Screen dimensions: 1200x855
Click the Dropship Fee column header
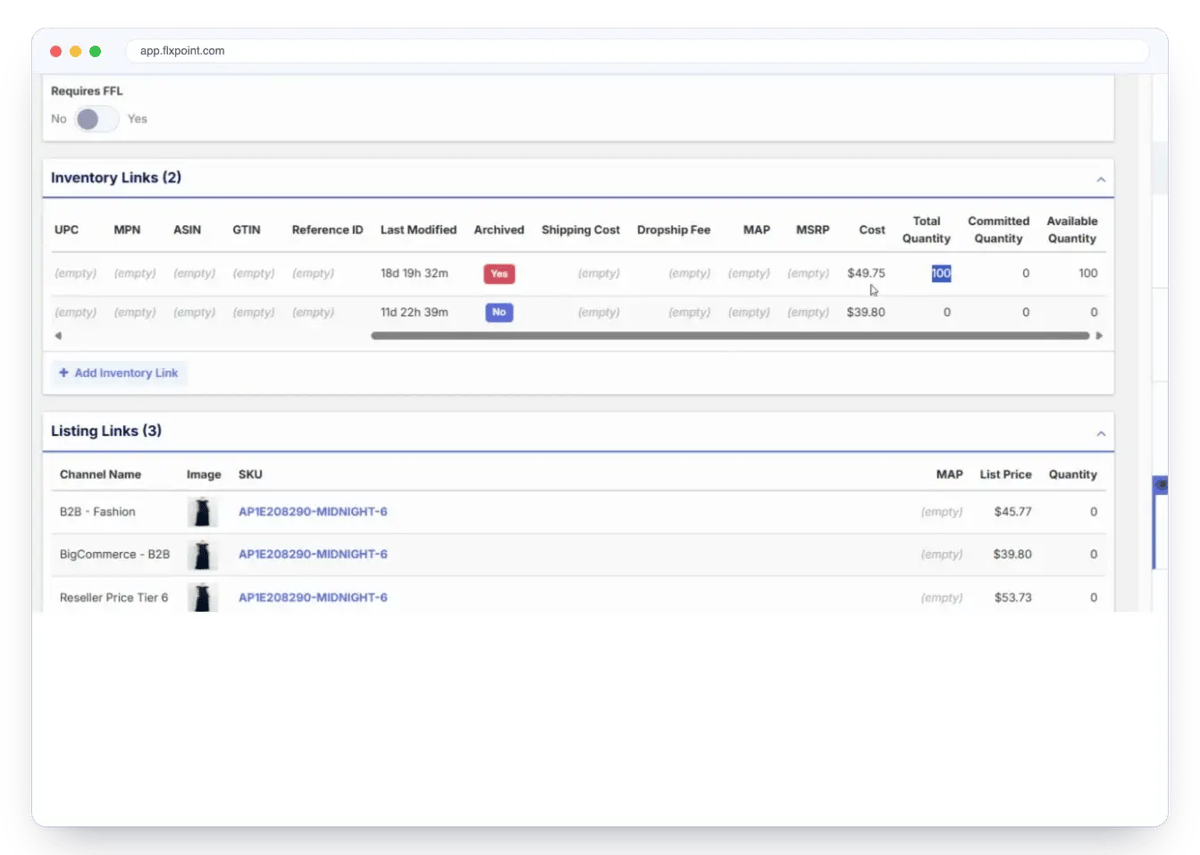[674, 230]
